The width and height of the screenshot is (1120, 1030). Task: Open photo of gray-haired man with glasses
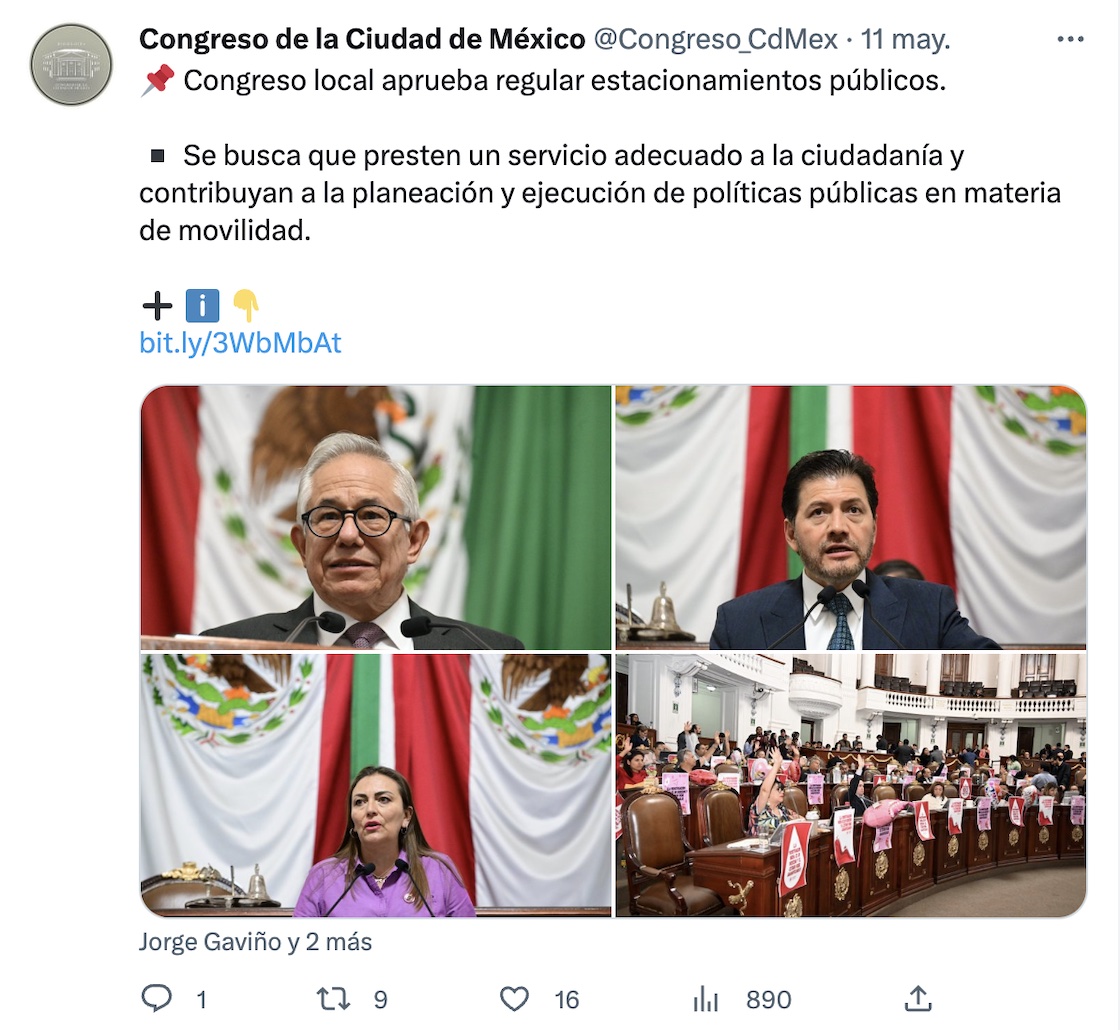376,517
